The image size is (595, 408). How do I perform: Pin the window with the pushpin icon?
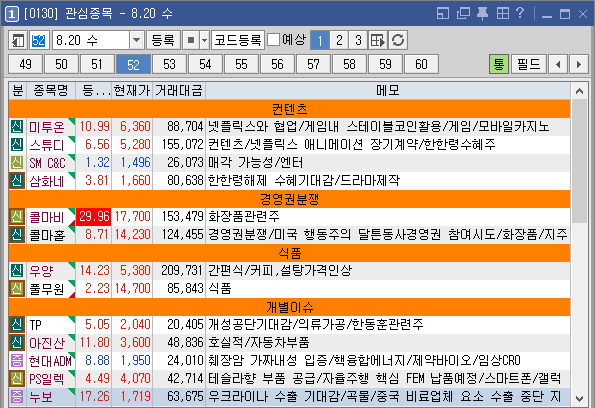(482, 14)
